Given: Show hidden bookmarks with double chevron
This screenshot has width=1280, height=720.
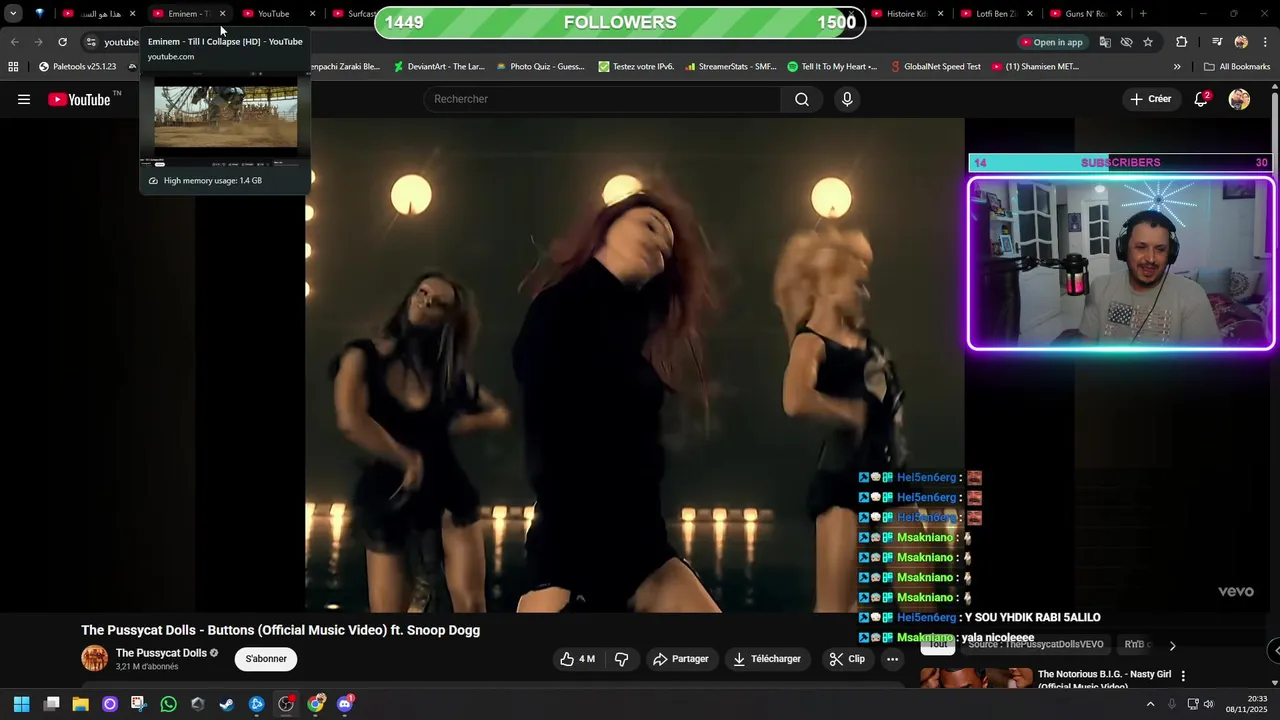Looking at the screenshot, I should [x=1177, y=67].
